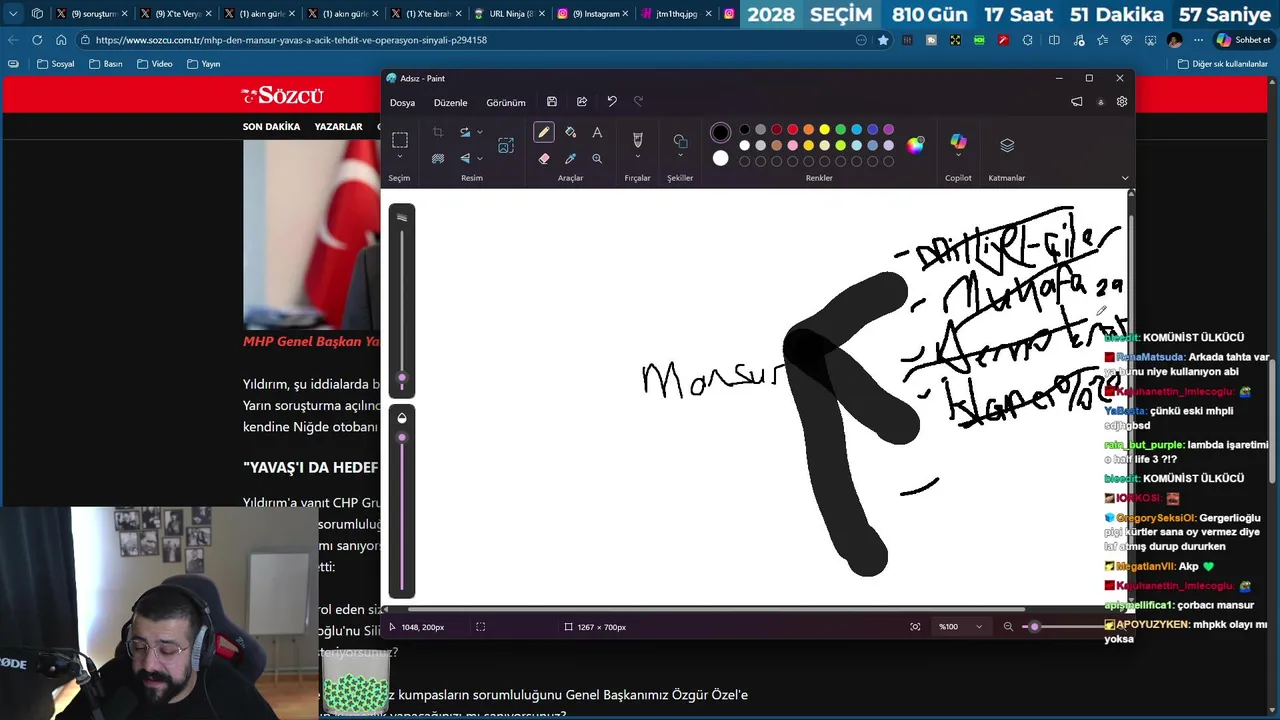Click the Undo arrow in Paint
Viewport: 1280px width, 720px height.
pos(612,102)
